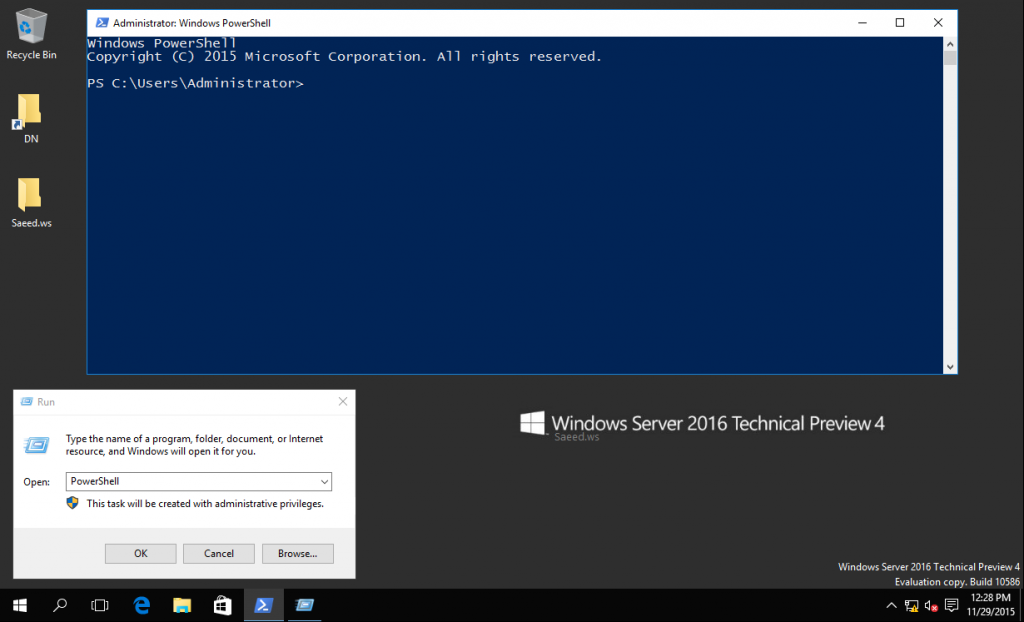Click the shield icon beside administrative privileges text
This screenshot has width=1024, height=622.
pos(72,503)
